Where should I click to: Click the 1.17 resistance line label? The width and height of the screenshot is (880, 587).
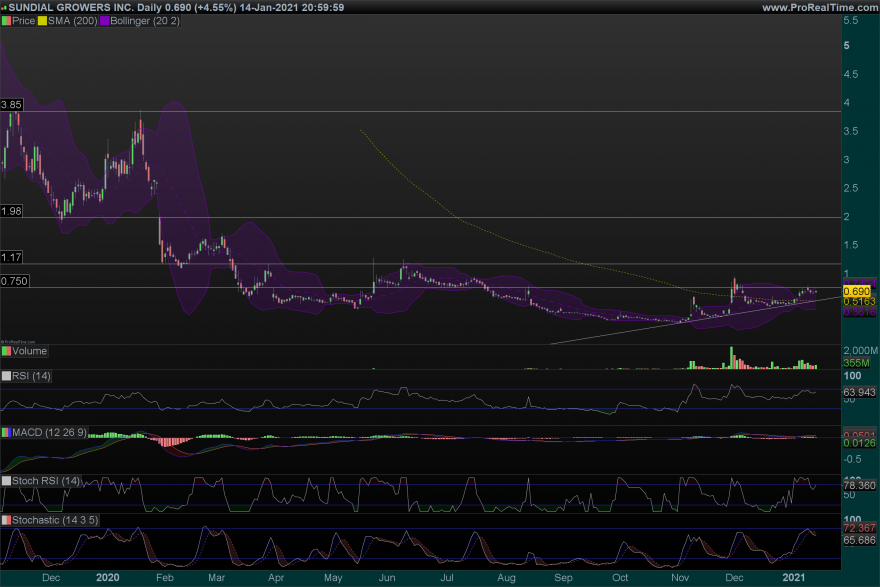pyautogui.click(x=12, y=257)
